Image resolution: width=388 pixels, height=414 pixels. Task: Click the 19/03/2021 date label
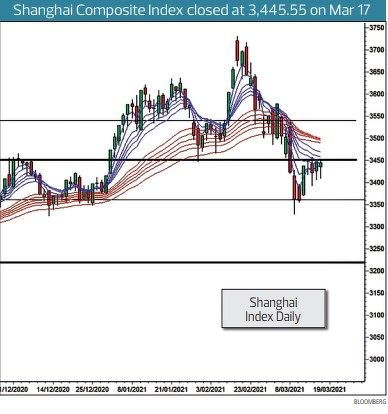[x=329, y=389]
